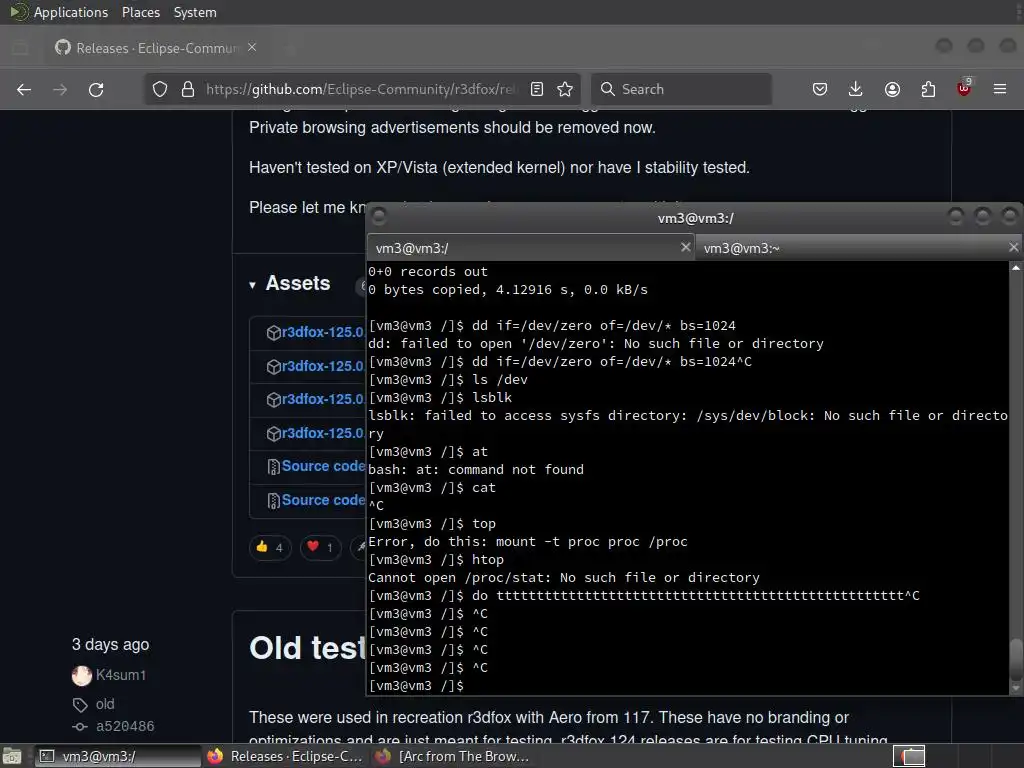Click the terminal scrollbar thumb
This screenshot has width=1024, height=768.
coord(1016,660)
